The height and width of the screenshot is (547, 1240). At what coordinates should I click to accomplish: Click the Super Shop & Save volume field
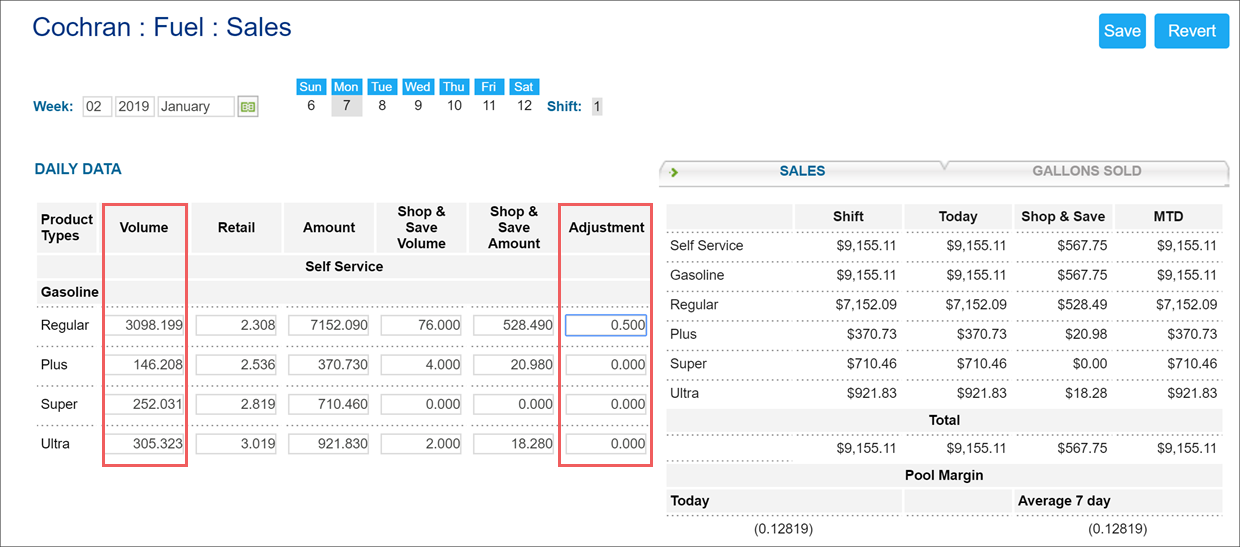[422, 404]
